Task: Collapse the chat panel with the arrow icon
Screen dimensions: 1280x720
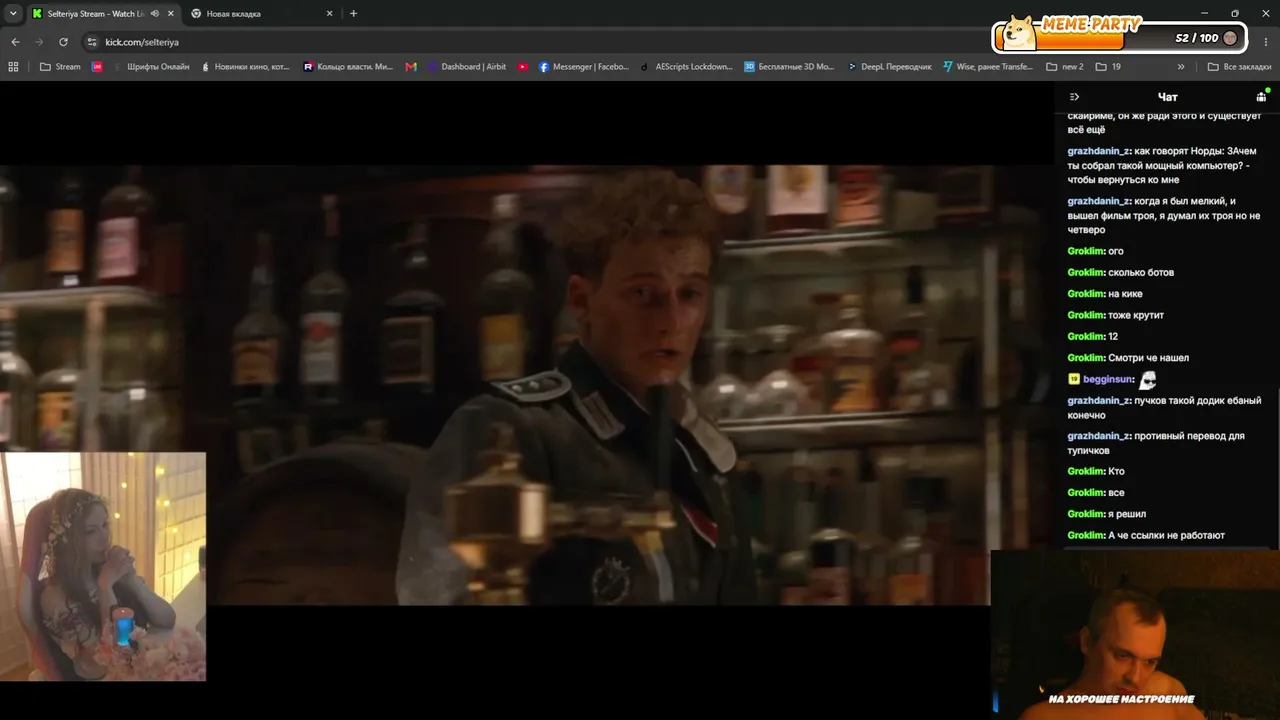Action: (1074, 97)
